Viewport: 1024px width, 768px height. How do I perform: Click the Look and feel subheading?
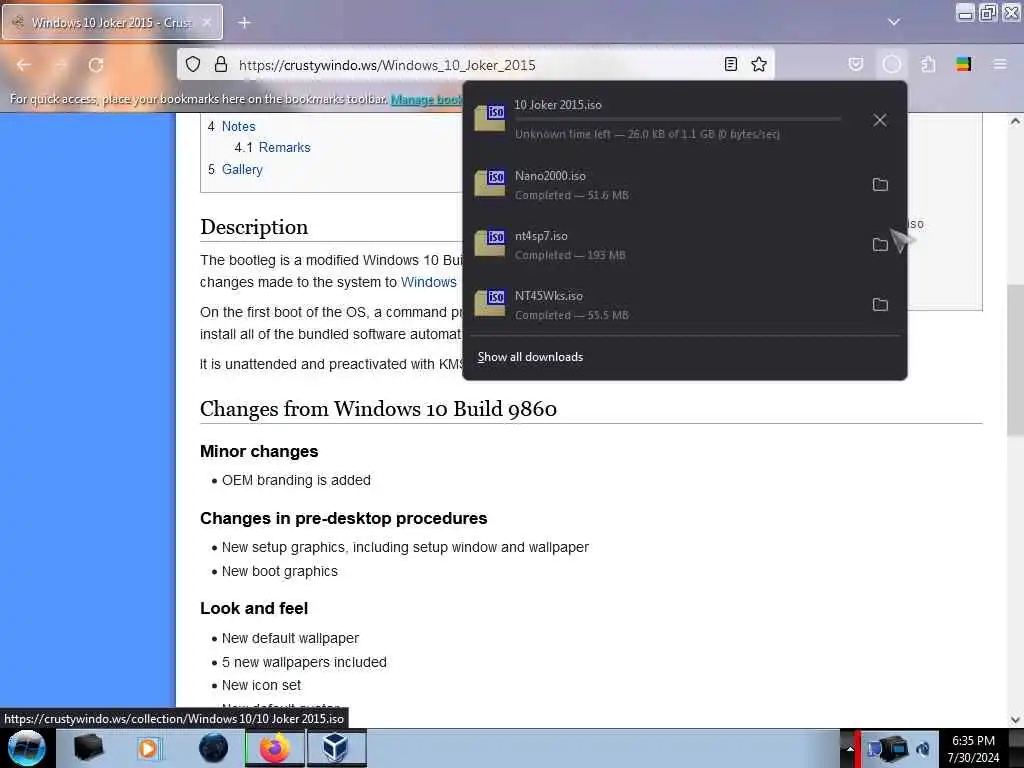[254, 608]
